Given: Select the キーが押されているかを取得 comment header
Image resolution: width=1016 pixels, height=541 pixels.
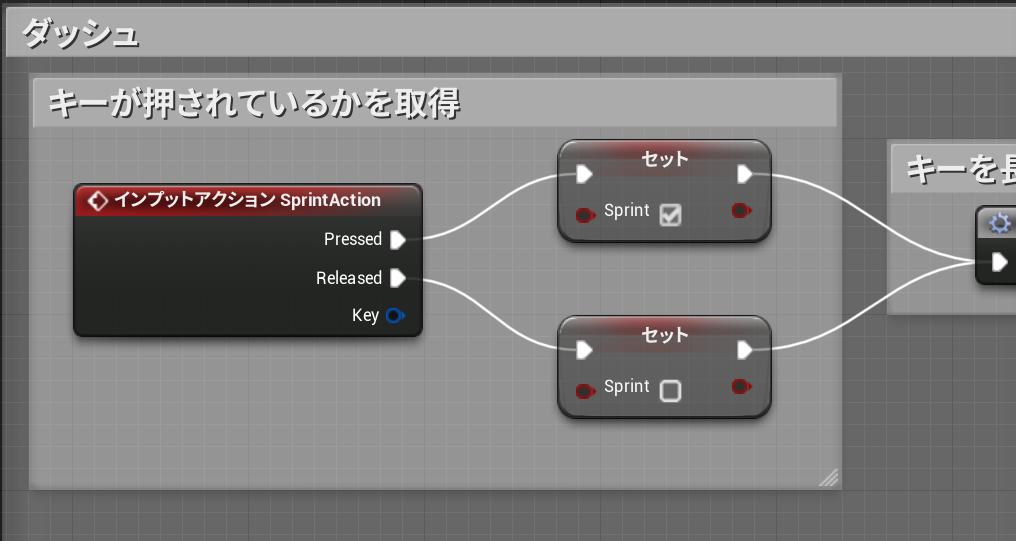Looking at the screenshot, I should pyautogui.click(x=435, y=103).
